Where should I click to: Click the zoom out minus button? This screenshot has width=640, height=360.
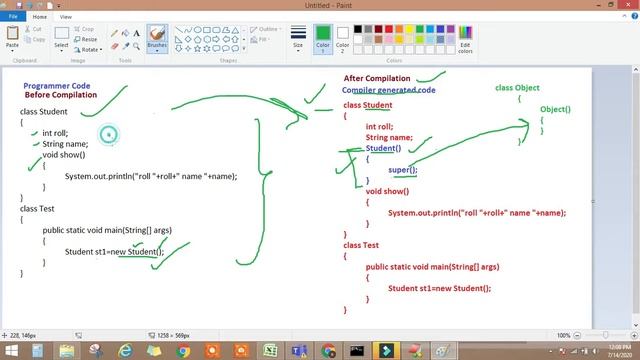(577, 336)
